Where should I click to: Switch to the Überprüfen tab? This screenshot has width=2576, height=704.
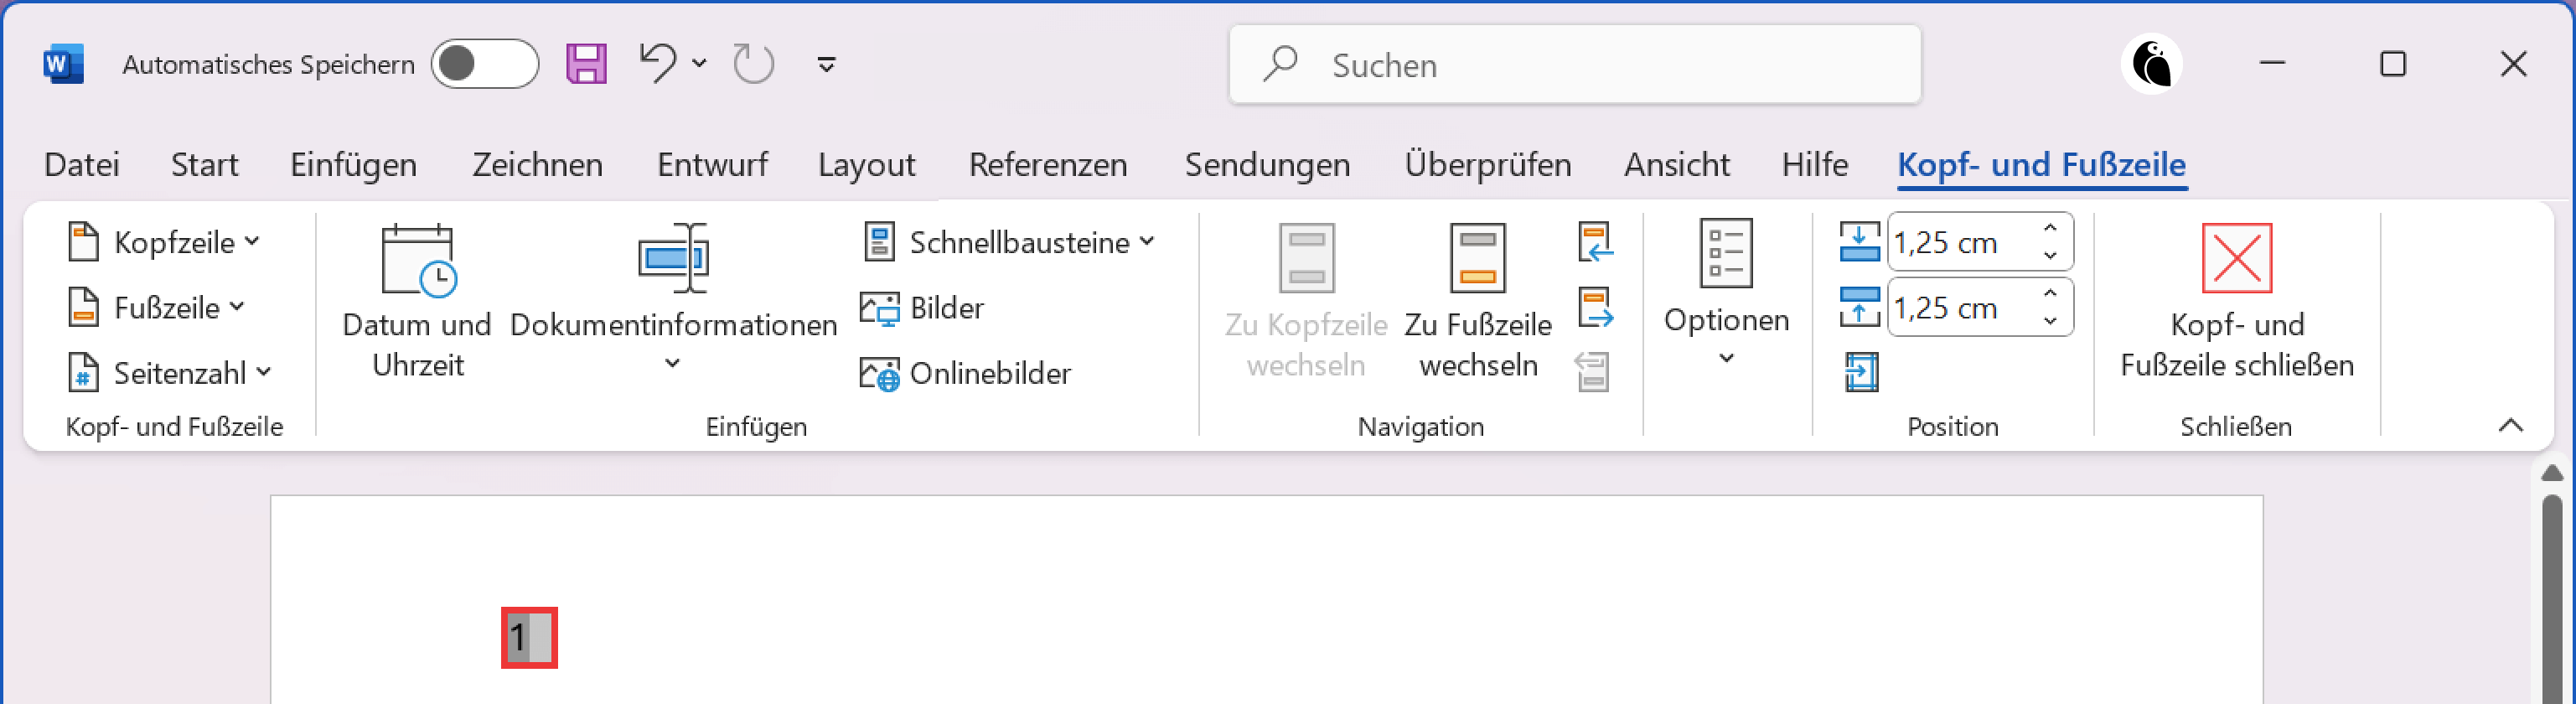(x=1488, y=164)
